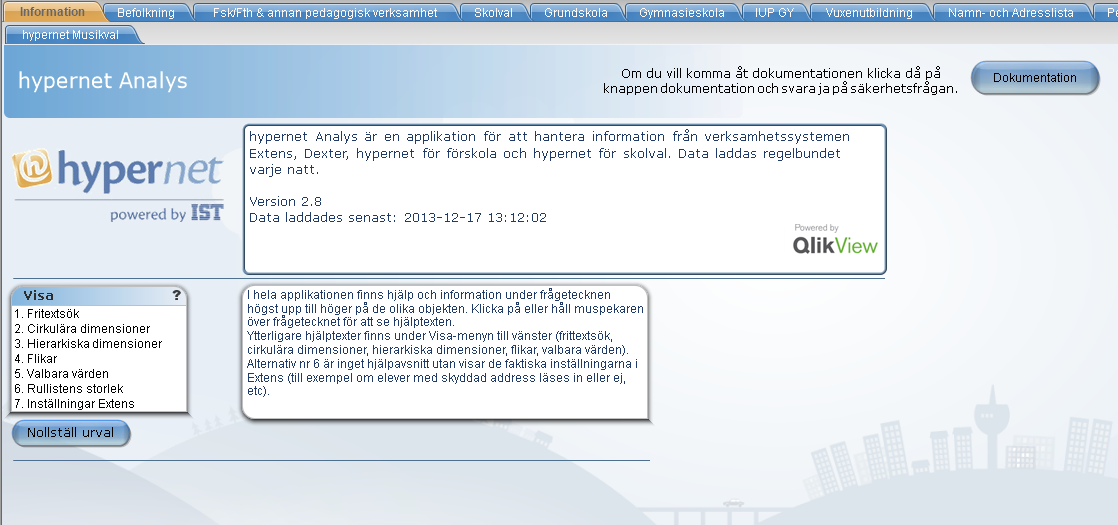
Task: Pick 5. Valbara värden entry
Action: [x=99, y=374]
